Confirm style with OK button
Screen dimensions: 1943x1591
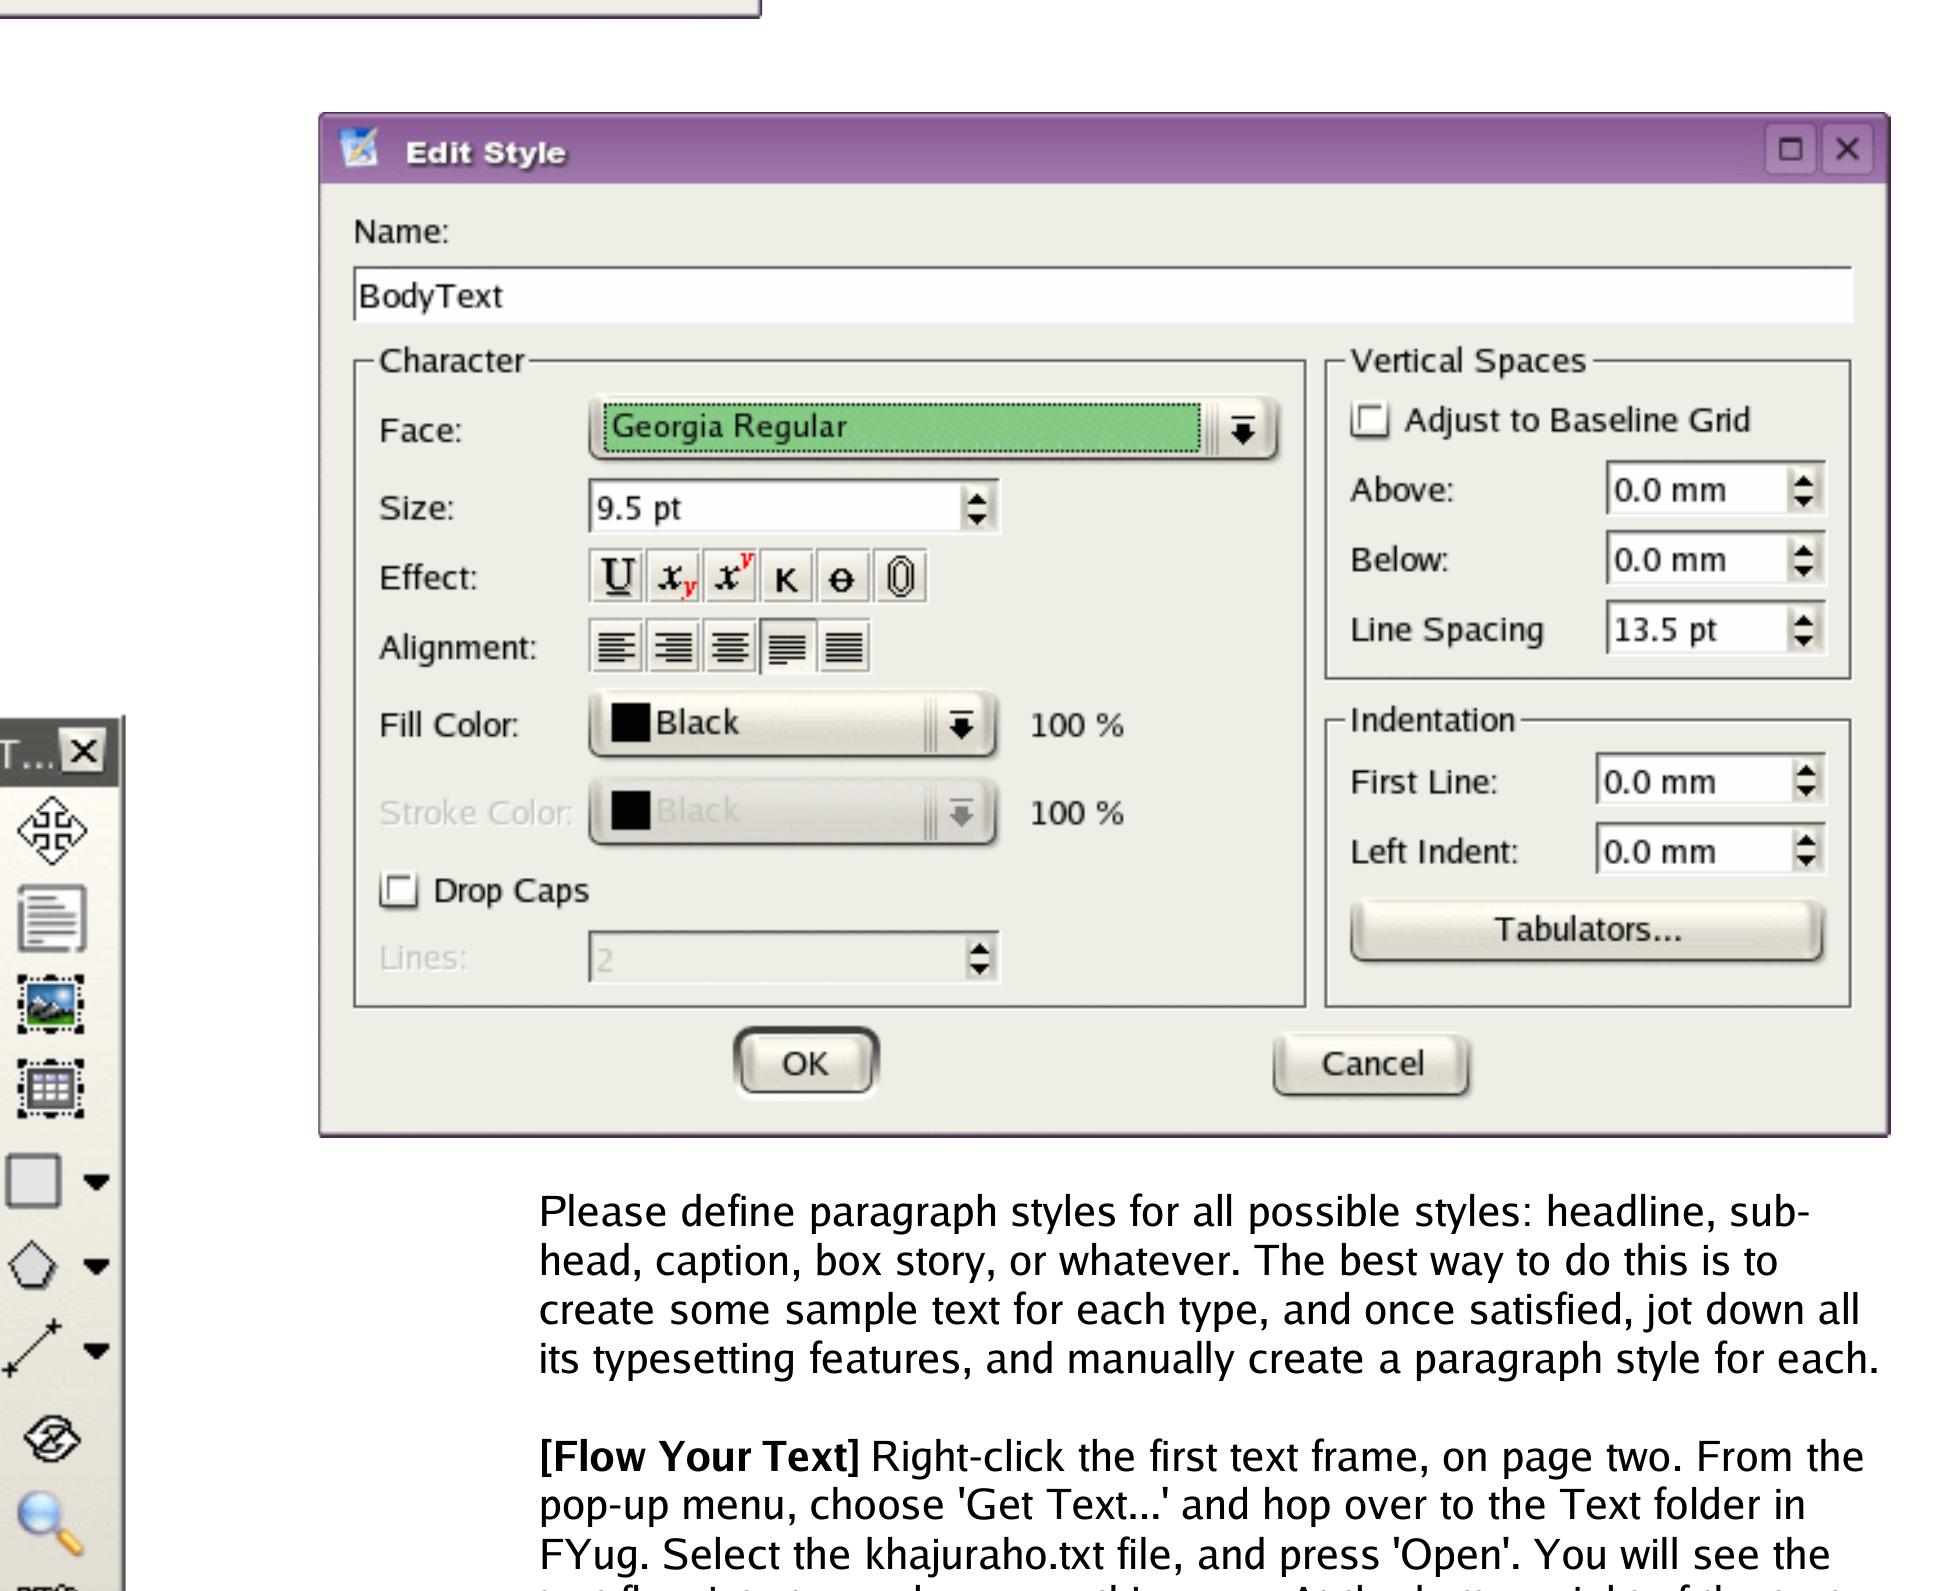[805, 1063]
